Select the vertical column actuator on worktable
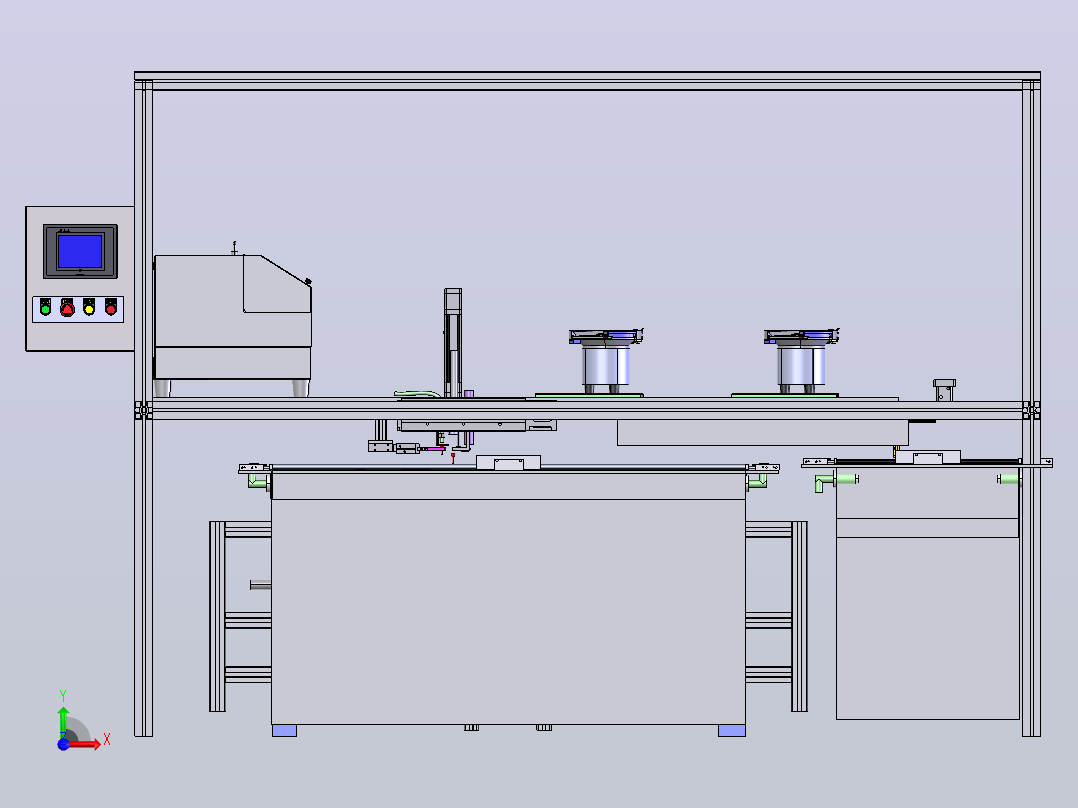The image size is (1078, 808). [452, 342]
